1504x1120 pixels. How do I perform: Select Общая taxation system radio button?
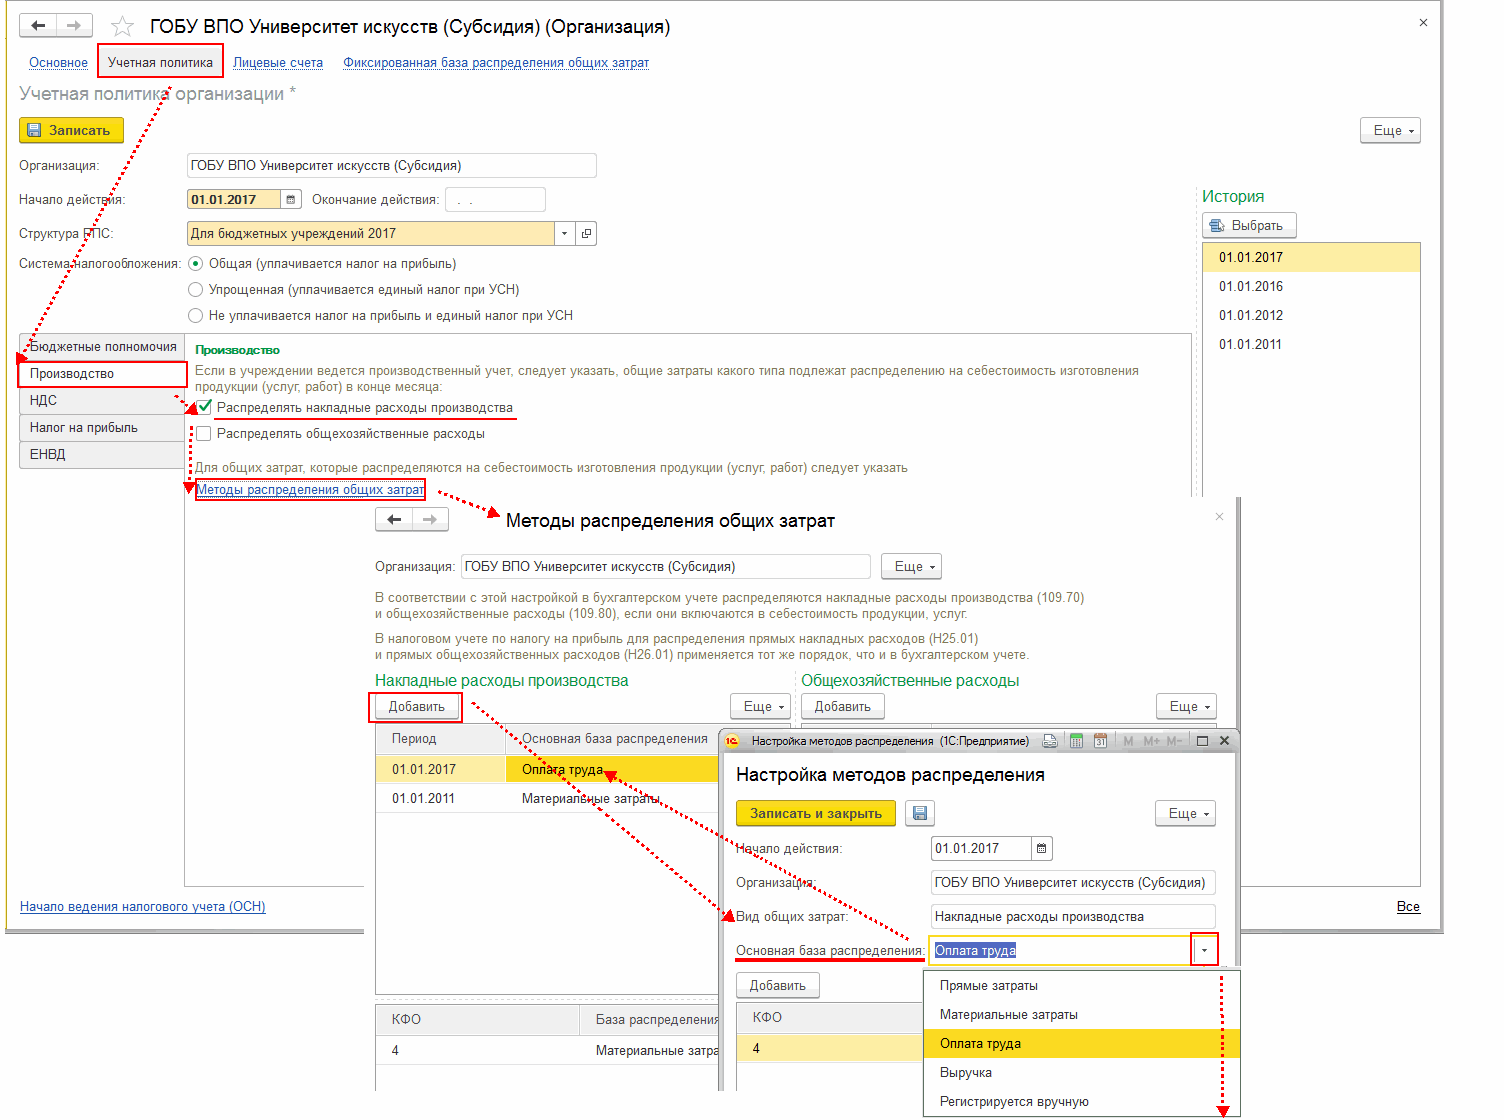(x=196, y=264)
